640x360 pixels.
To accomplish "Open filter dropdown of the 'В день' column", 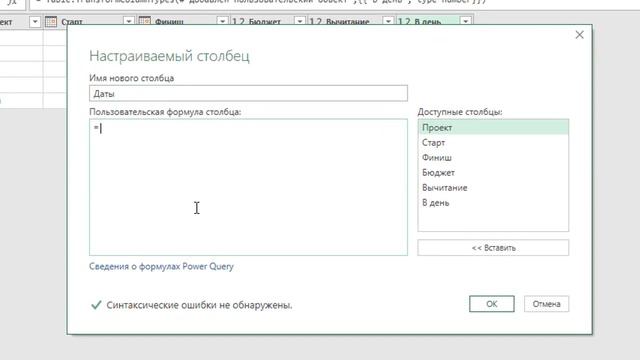I will click(465, 21).
